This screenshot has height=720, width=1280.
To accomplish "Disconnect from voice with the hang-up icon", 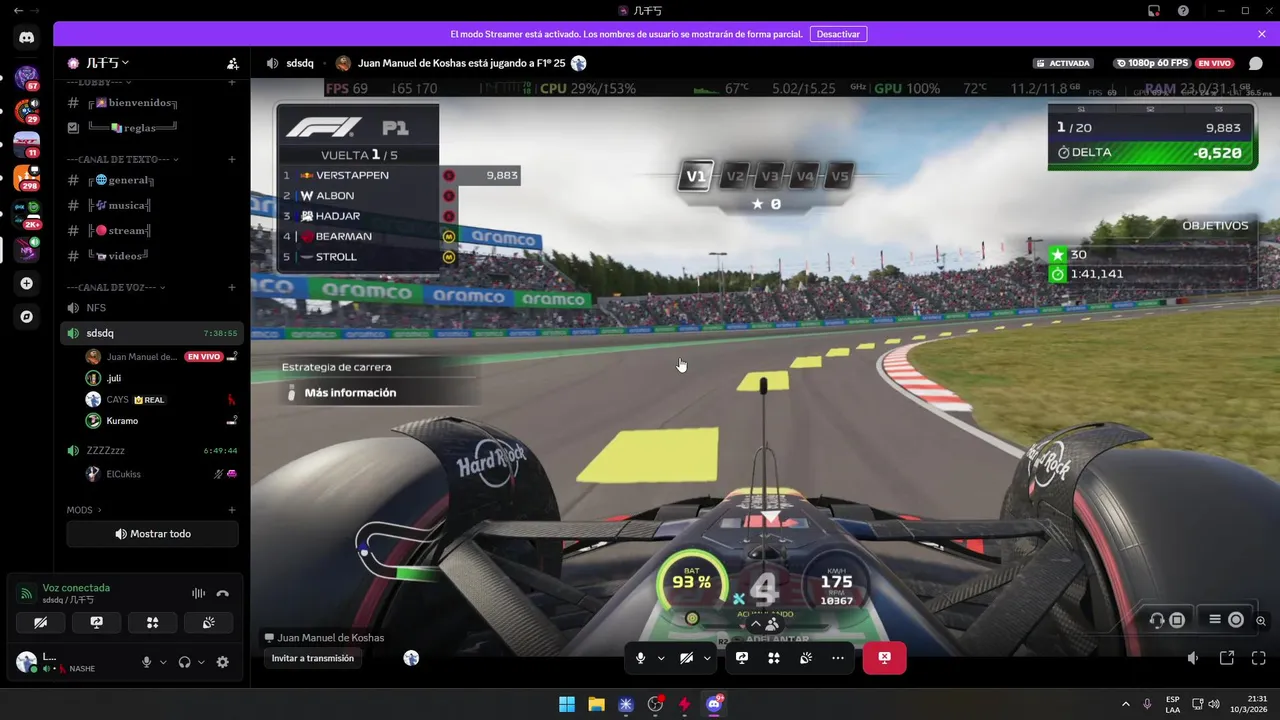I will point(222,593).
